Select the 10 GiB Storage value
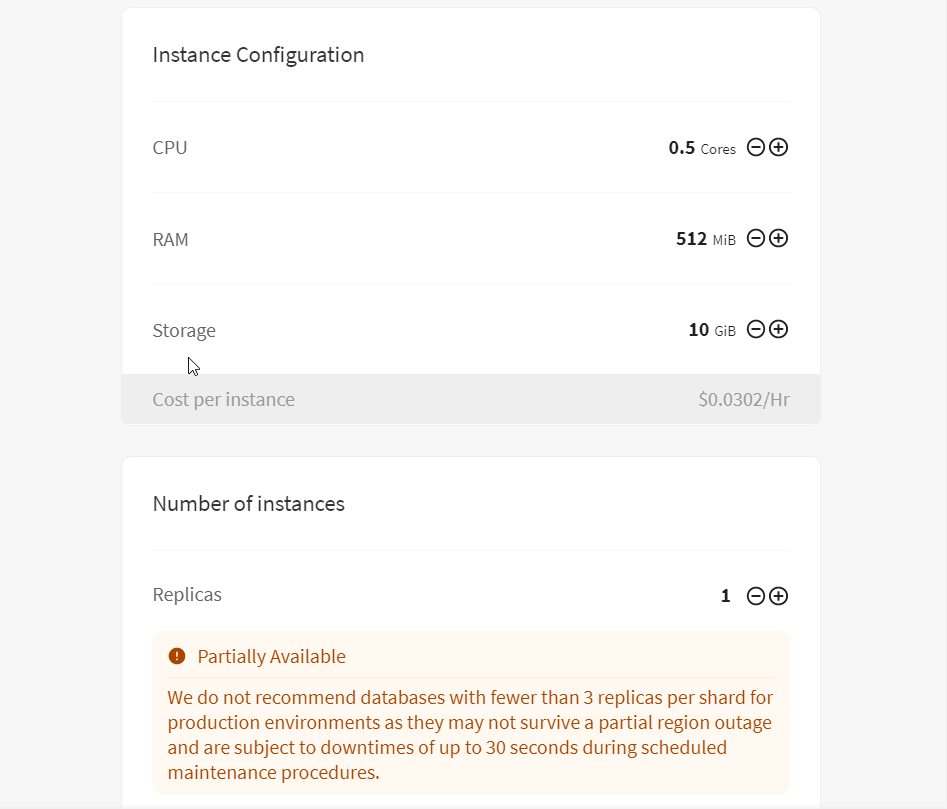Viewport: 947px width, 809px height. pos(712,330)
